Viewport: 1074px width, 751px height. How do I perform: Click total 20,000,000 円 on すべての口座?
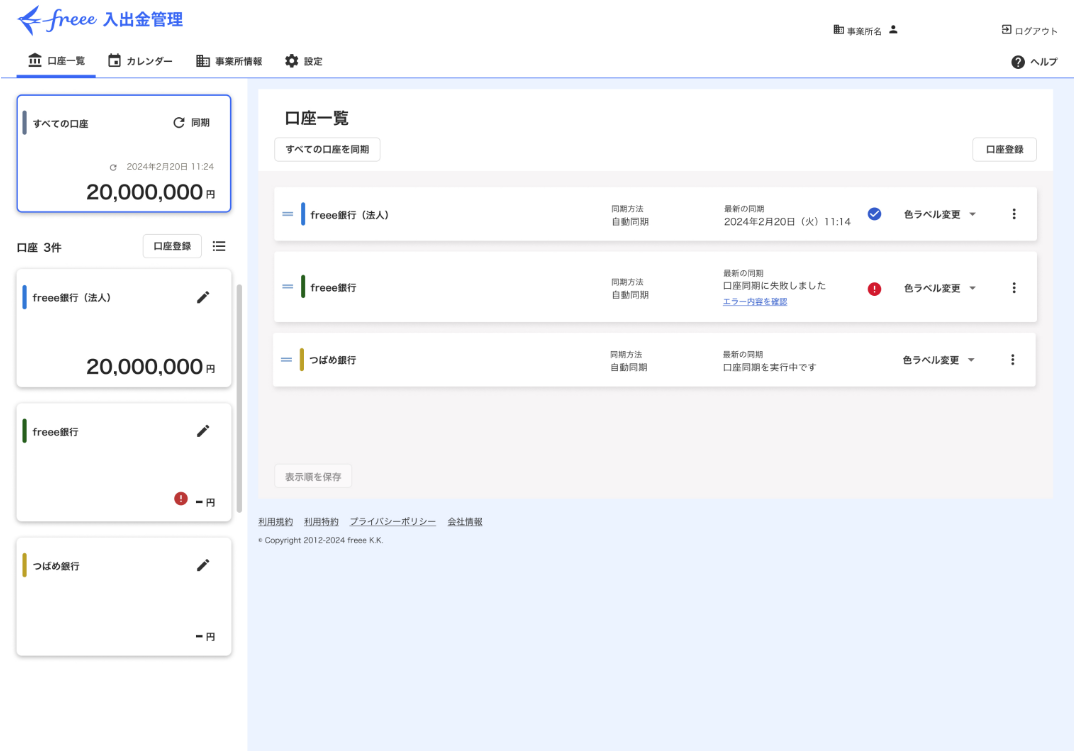tap(151, 192)
